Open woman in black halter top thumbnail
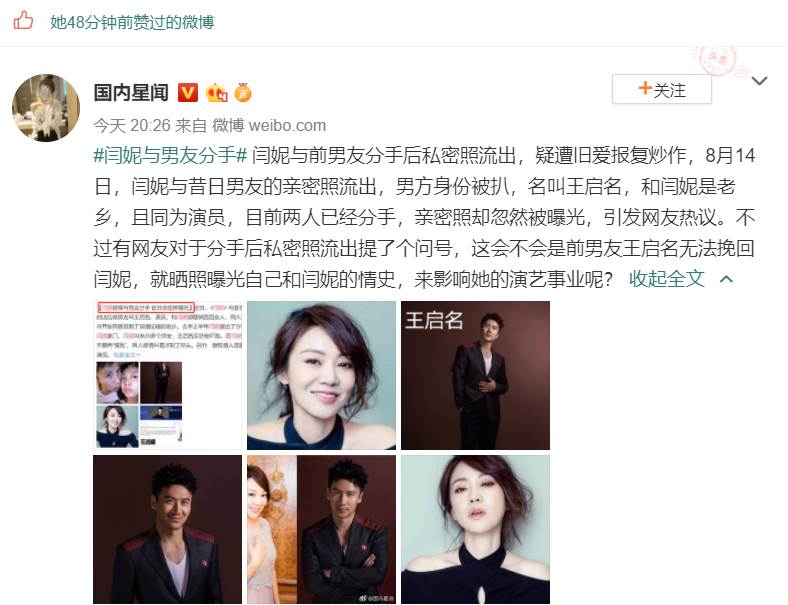Viewport: 788px width, 605px height. pos(475,529)
